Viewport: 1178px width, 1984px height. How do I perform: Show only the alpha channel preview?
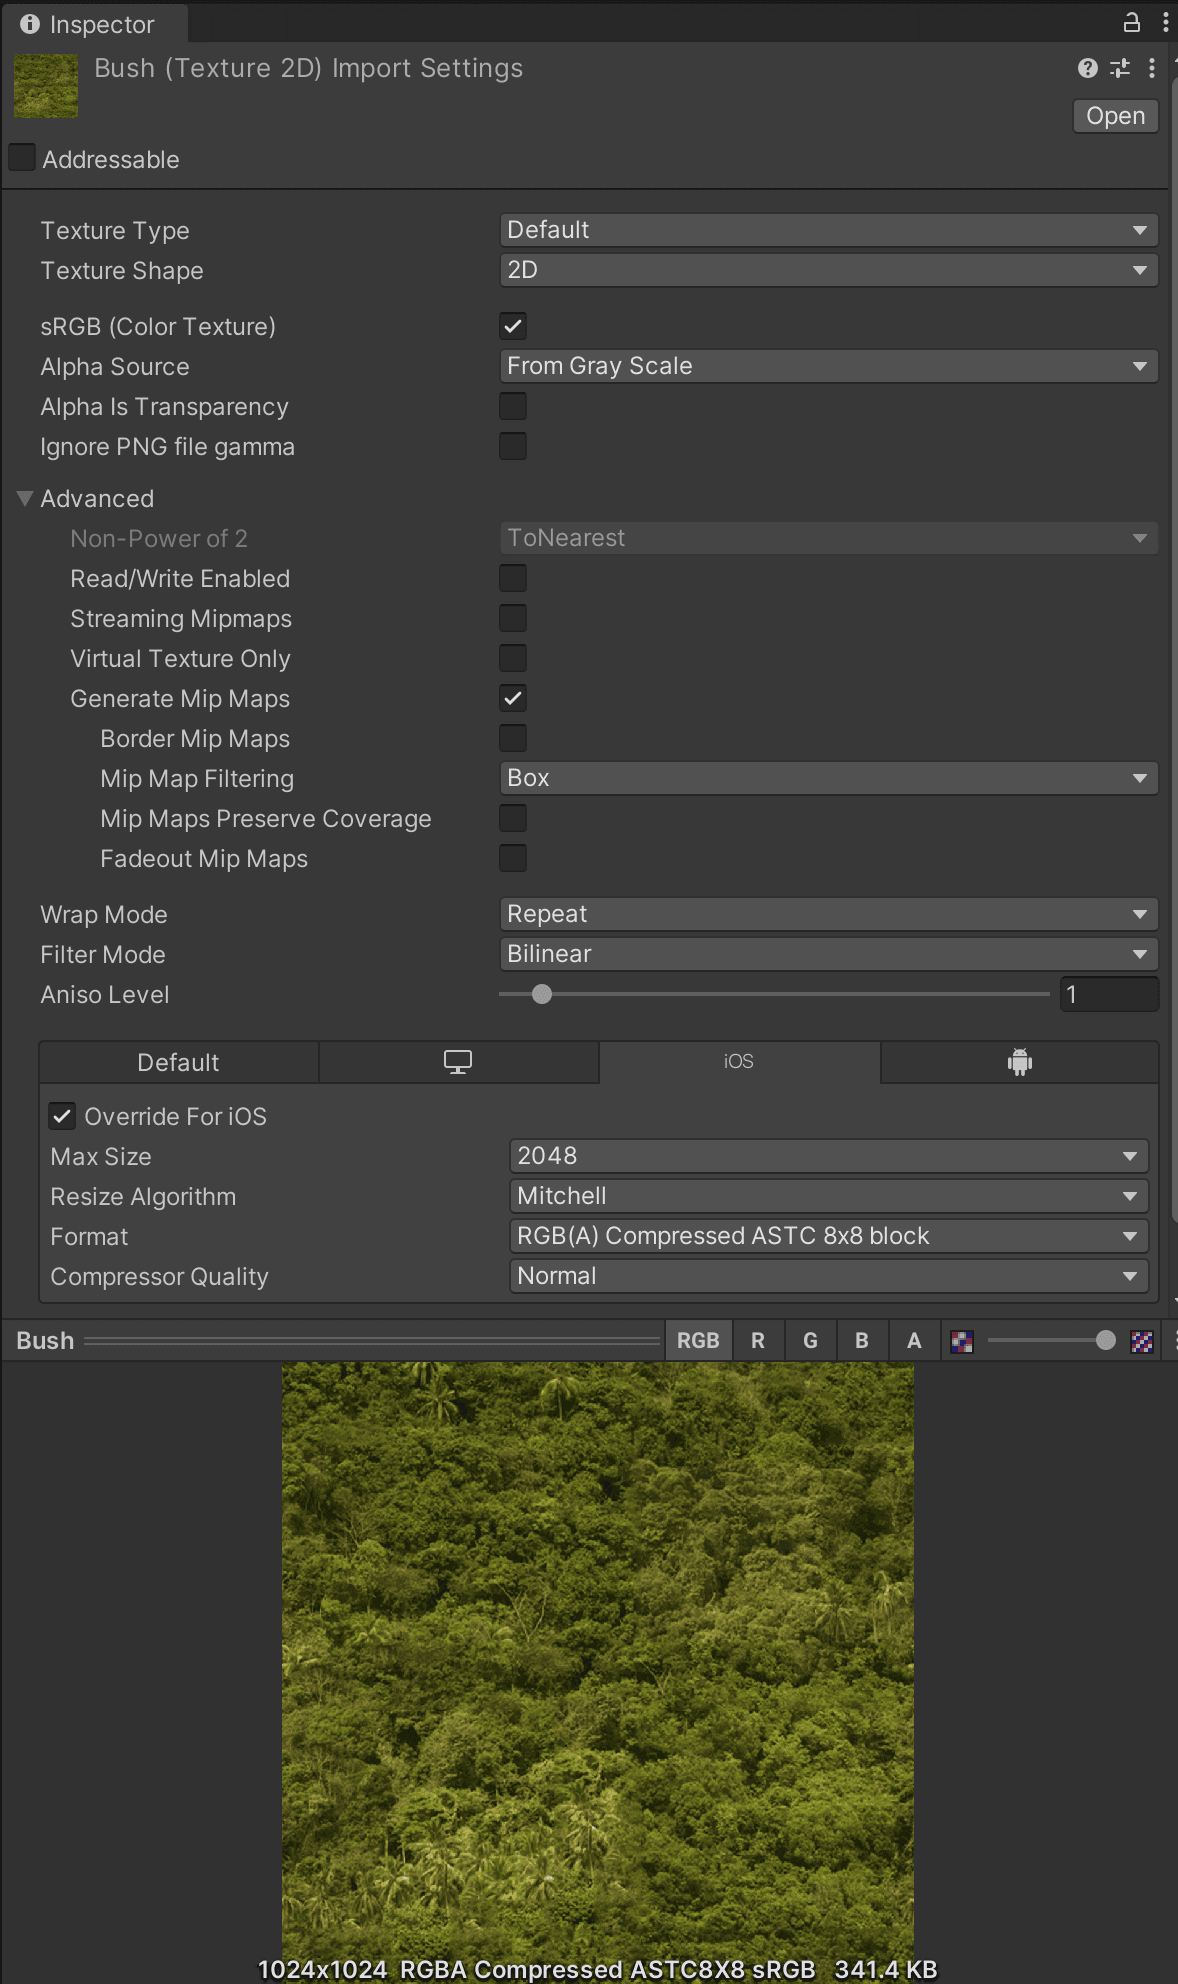point(914,1341)
